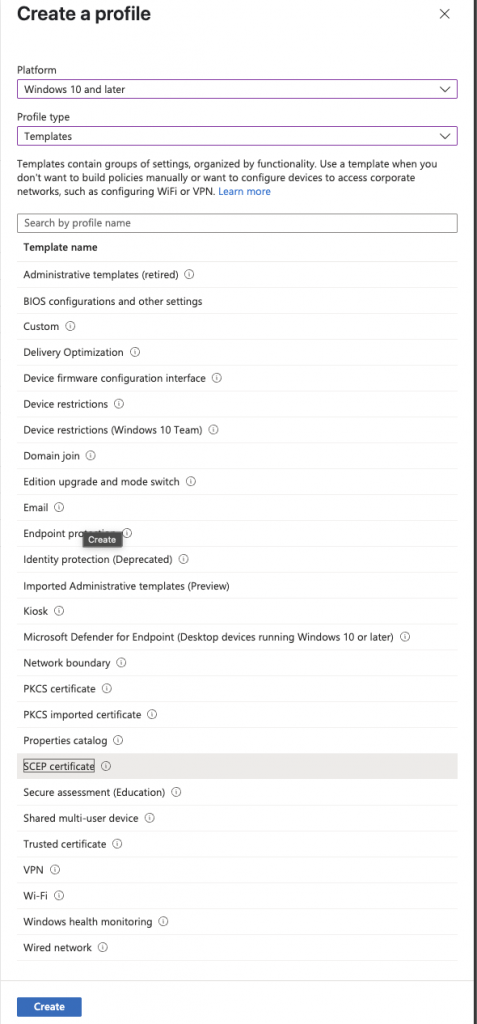This screenshot has height=1024, width=477.
Task: Show info for Wired network template
Action: [x=103, y=947]
